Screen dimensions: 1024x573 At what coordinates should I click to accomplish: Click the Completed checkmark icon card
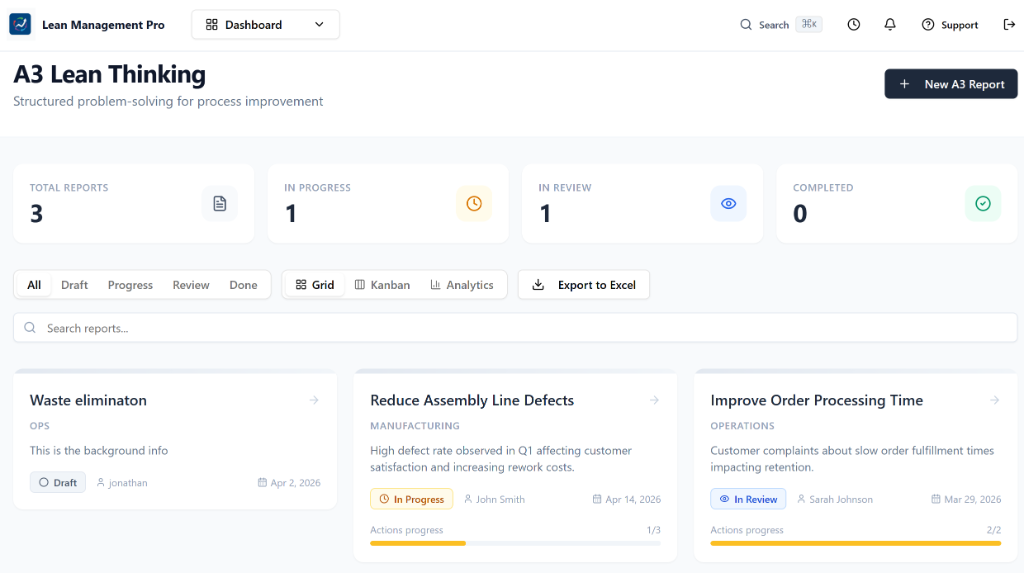[x=983, y=204]
